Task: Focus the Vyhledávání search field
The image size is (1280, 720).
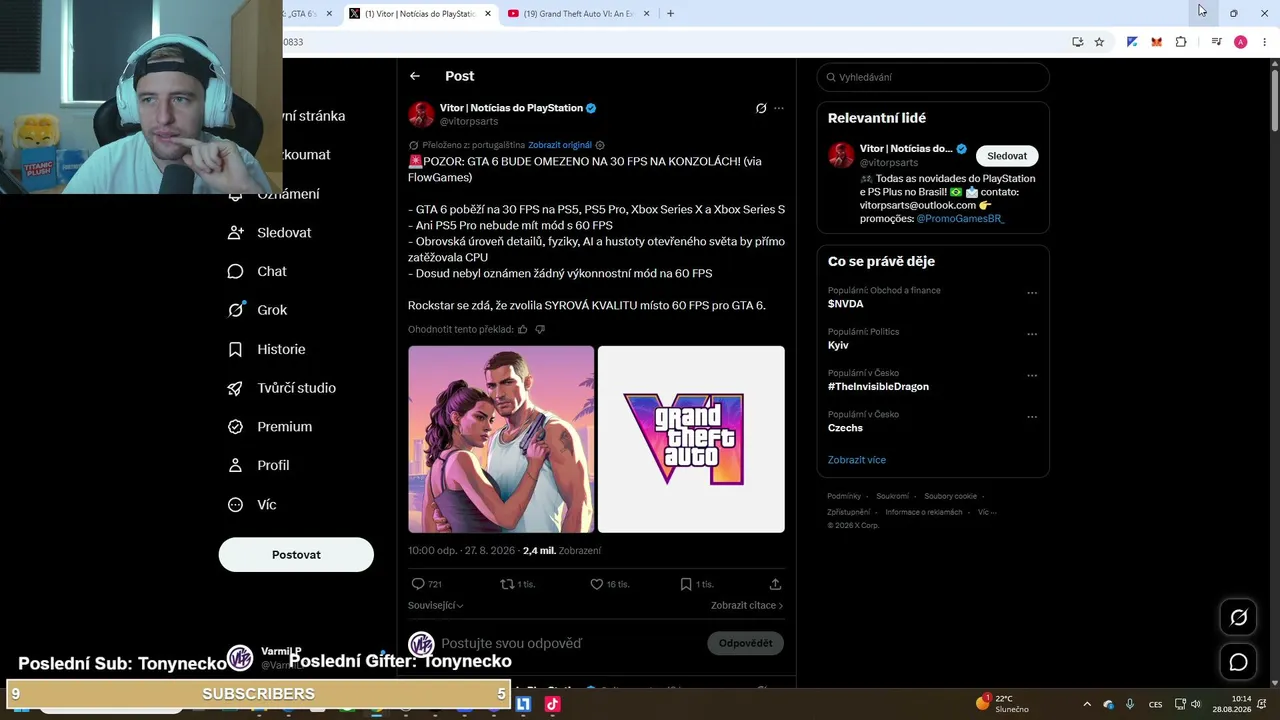Action: [933, 77]
